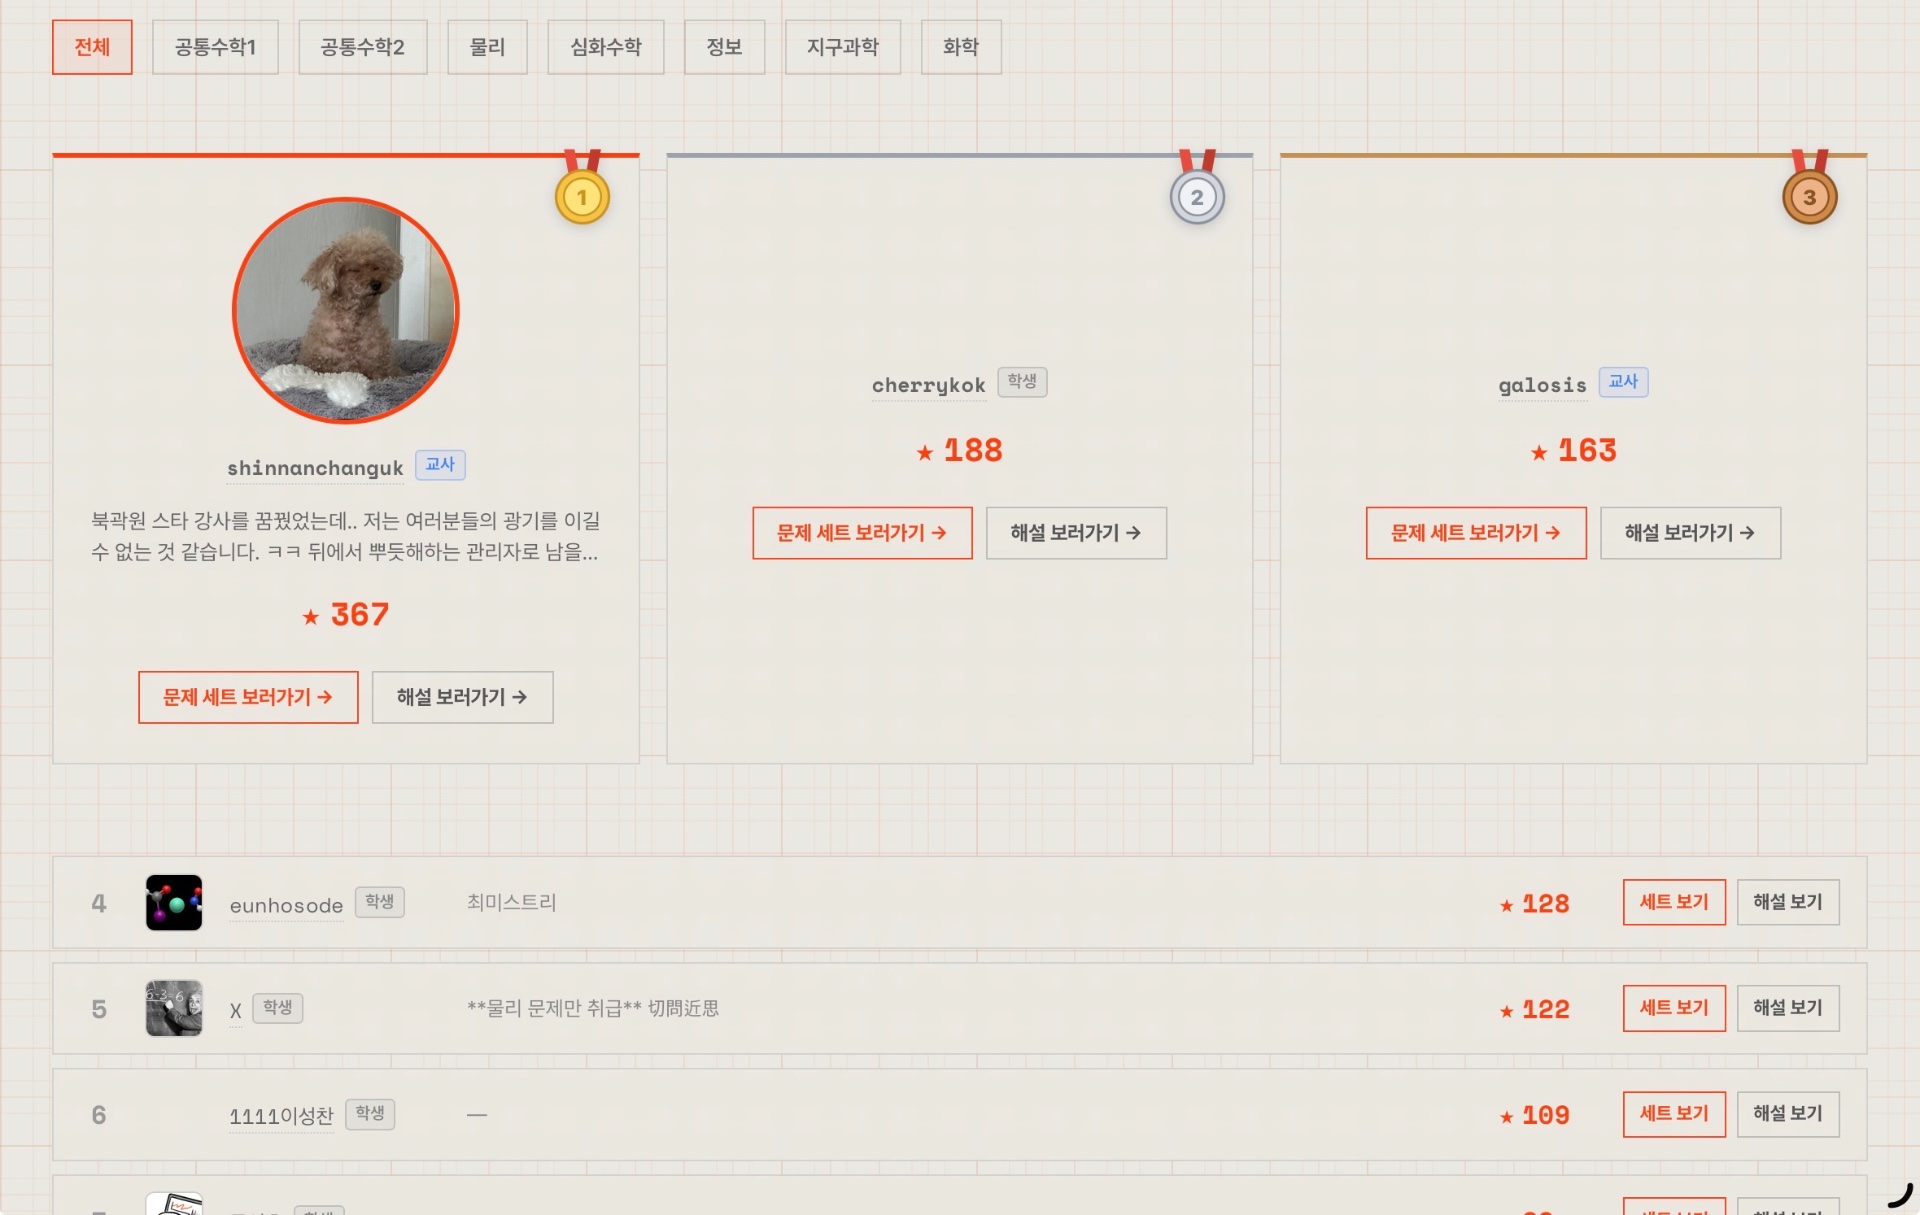The height and width of the screenshot is (1215, 1920).
Task: Click cherrykok's 해설 보러가기 button
Action: tap(1076, 533)
